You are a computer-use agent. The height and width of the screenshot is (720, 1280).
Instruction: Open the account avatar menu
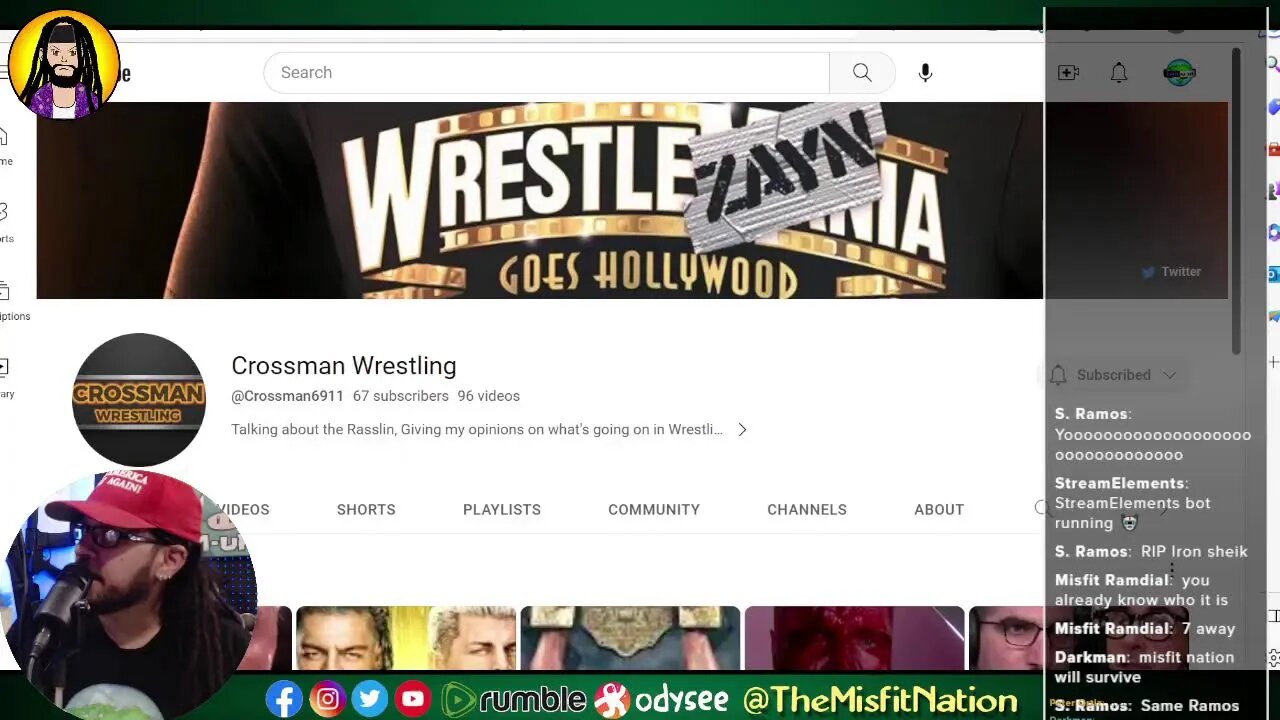point(1180,72)
